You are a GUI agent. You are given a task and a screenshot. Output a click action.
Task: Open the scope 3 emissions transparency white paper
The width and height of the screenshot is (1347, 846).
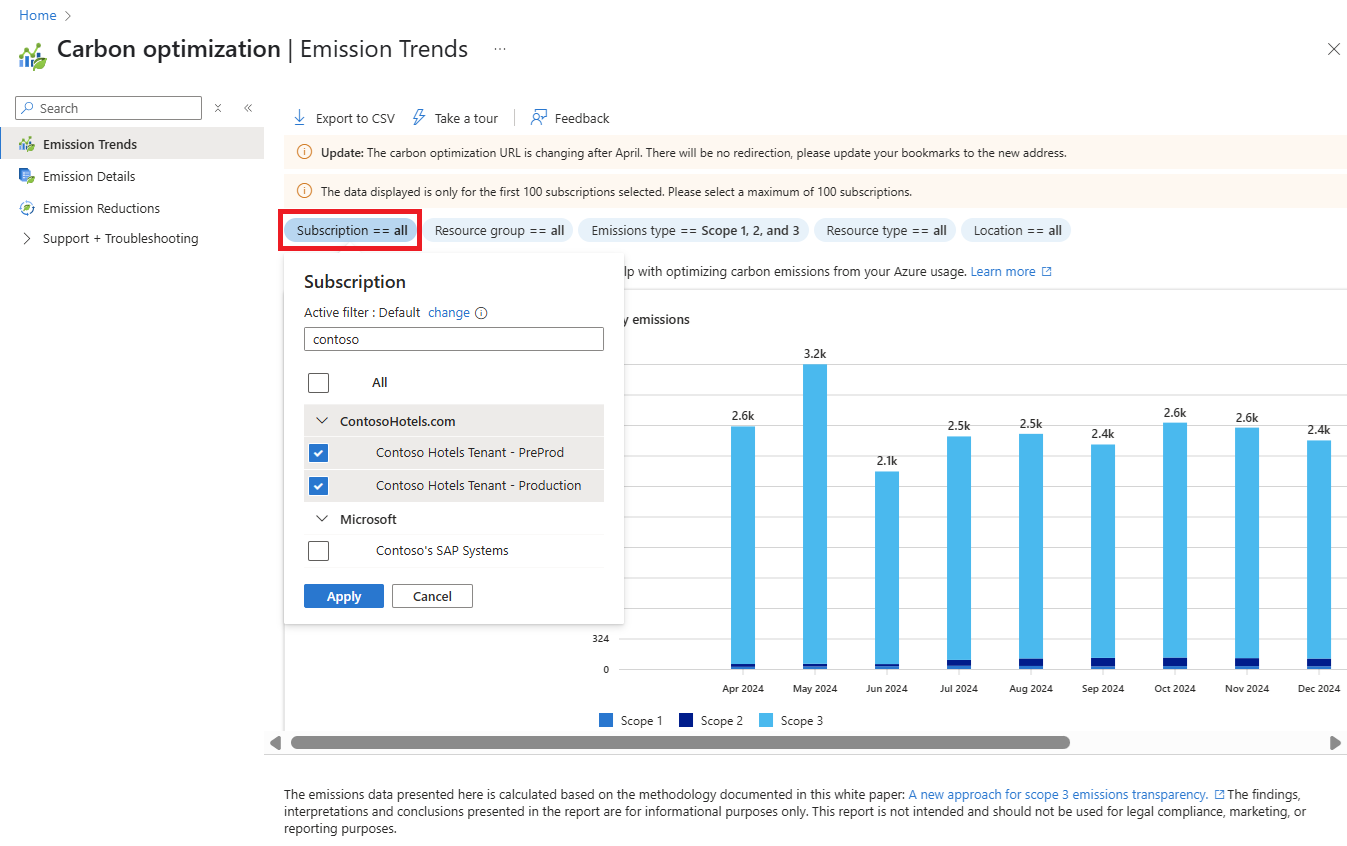pyautogui.click(x=1058, y=795)
